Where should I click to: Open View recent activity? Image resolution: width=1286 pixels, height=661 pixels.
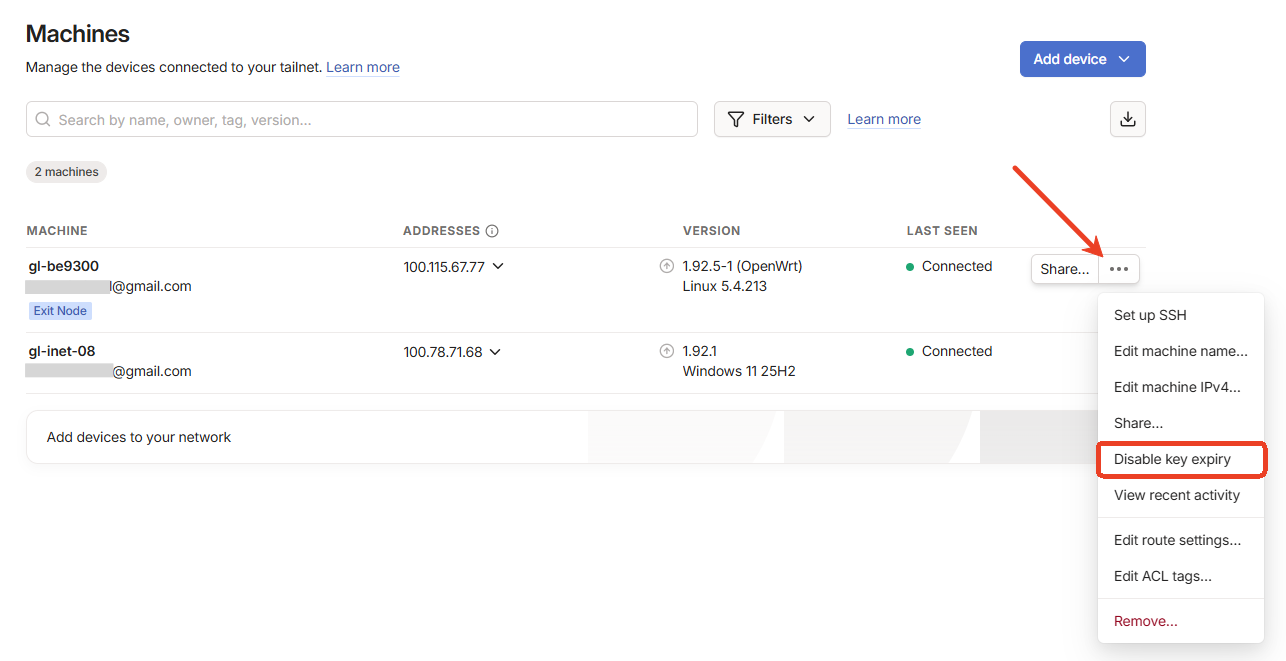(1181, 495)
